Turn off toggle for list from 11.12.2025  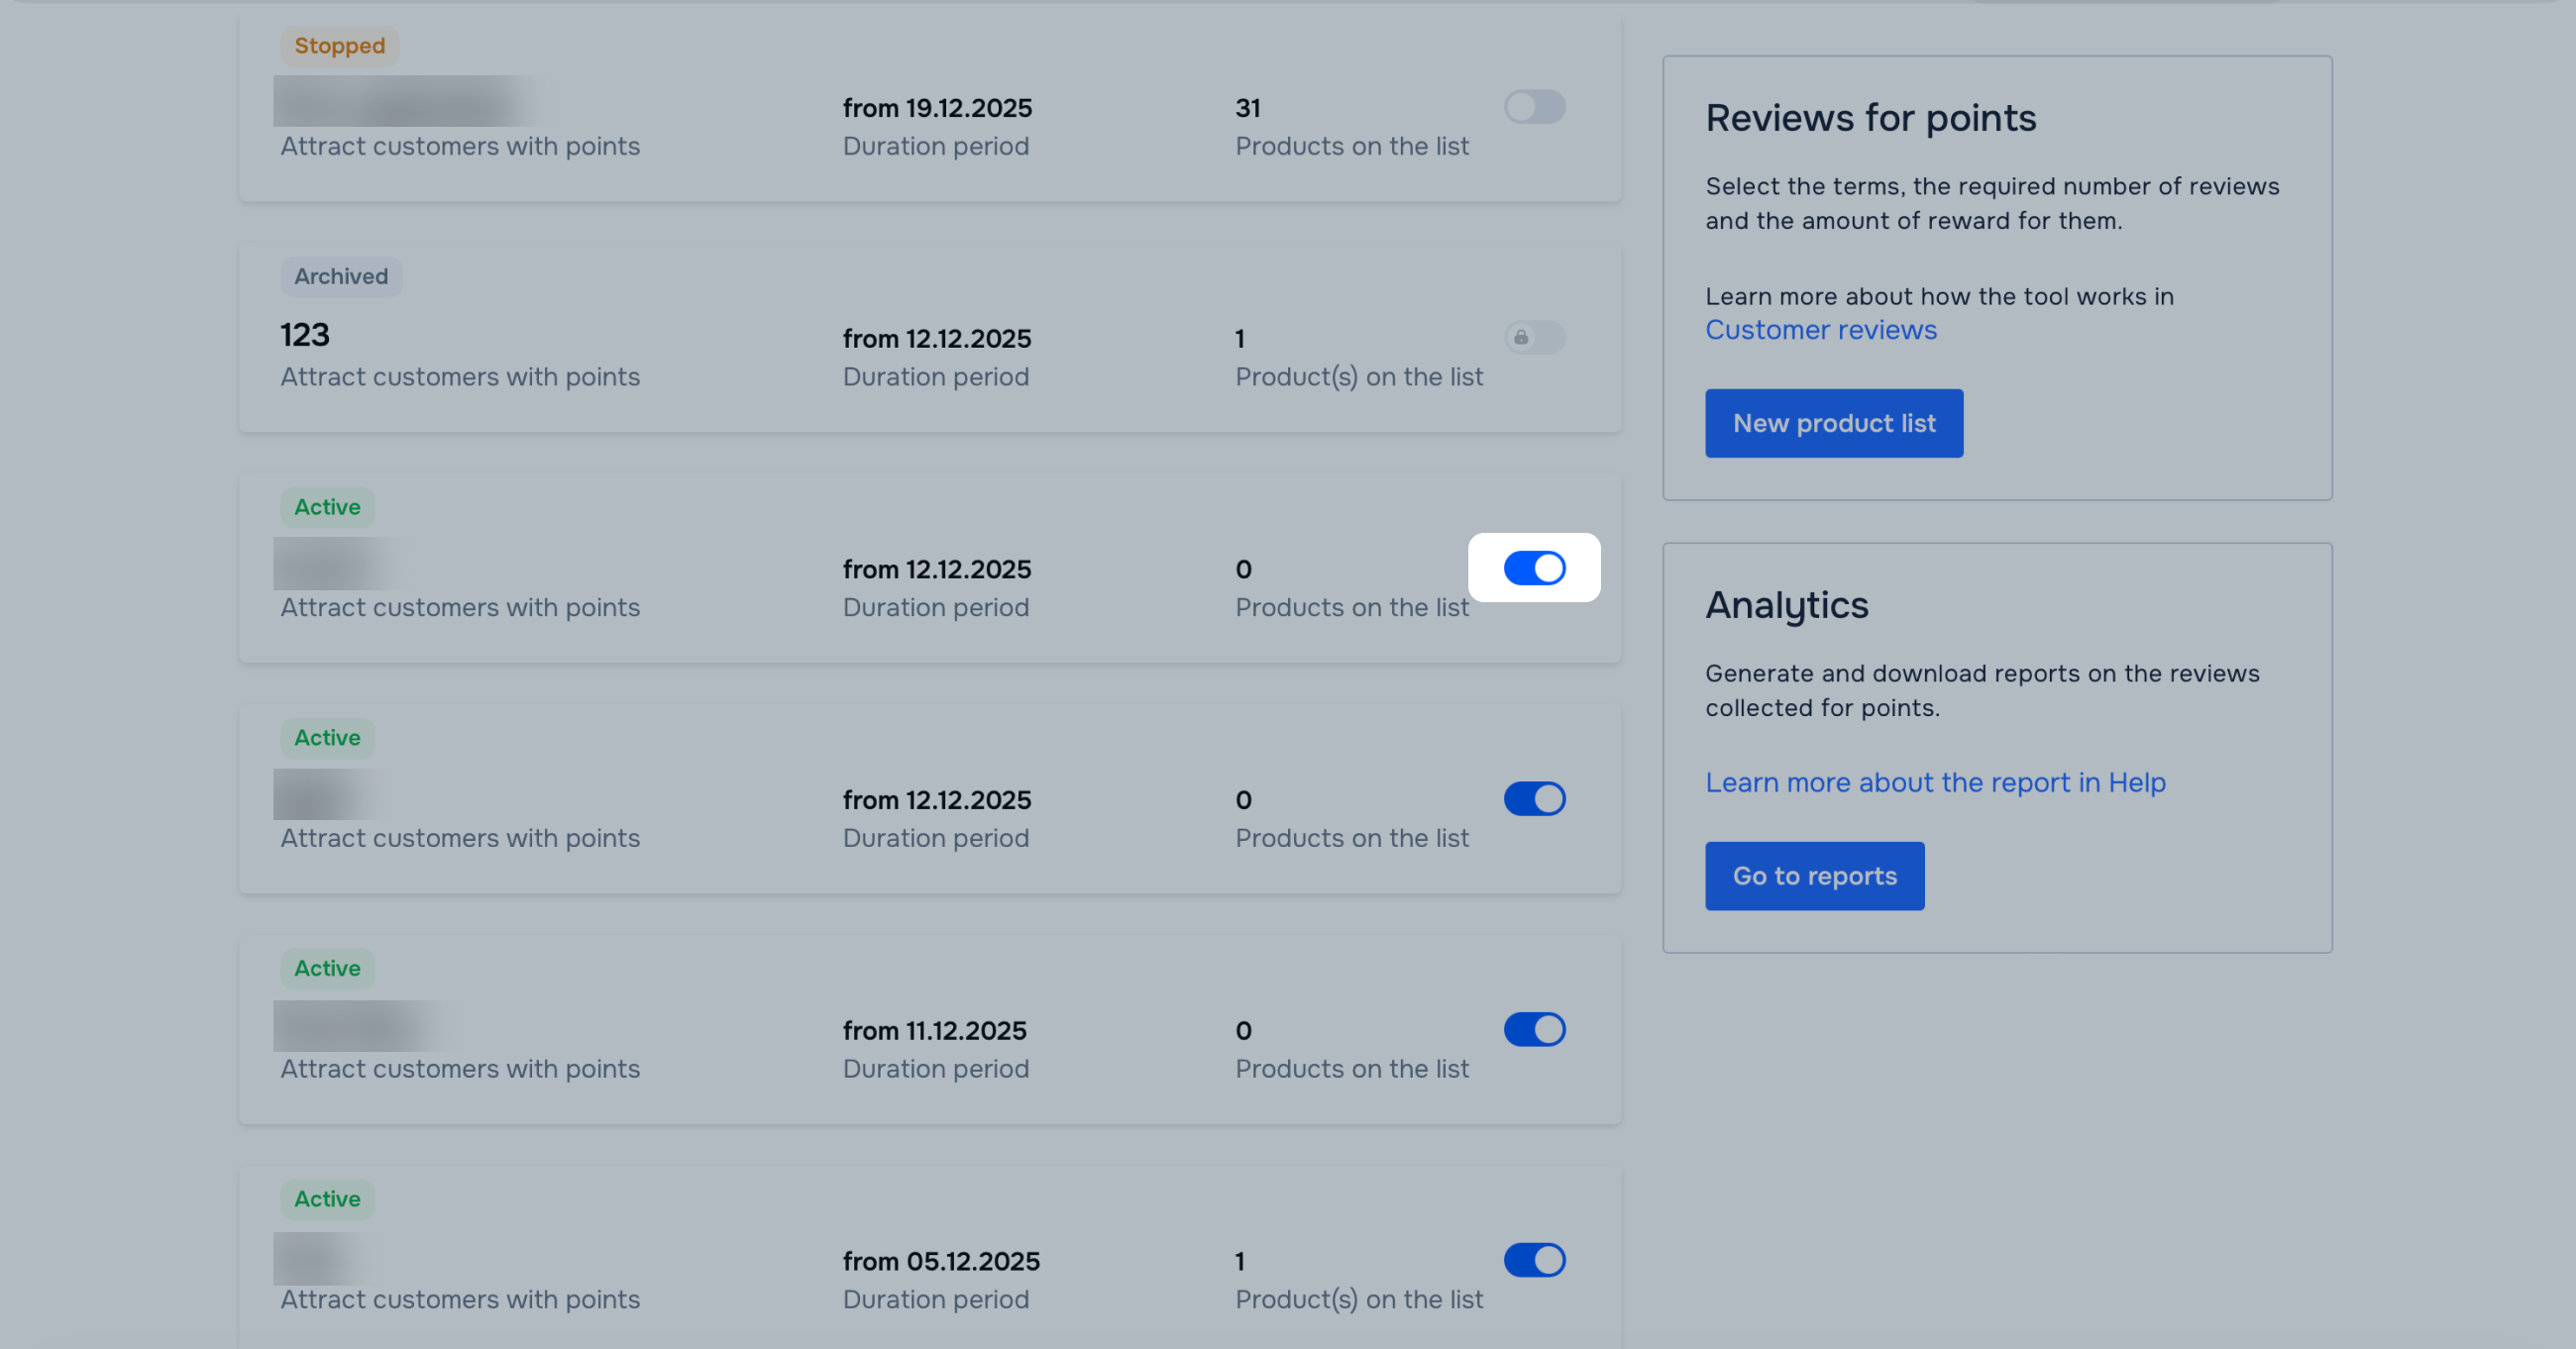tap(1534, 1029)
